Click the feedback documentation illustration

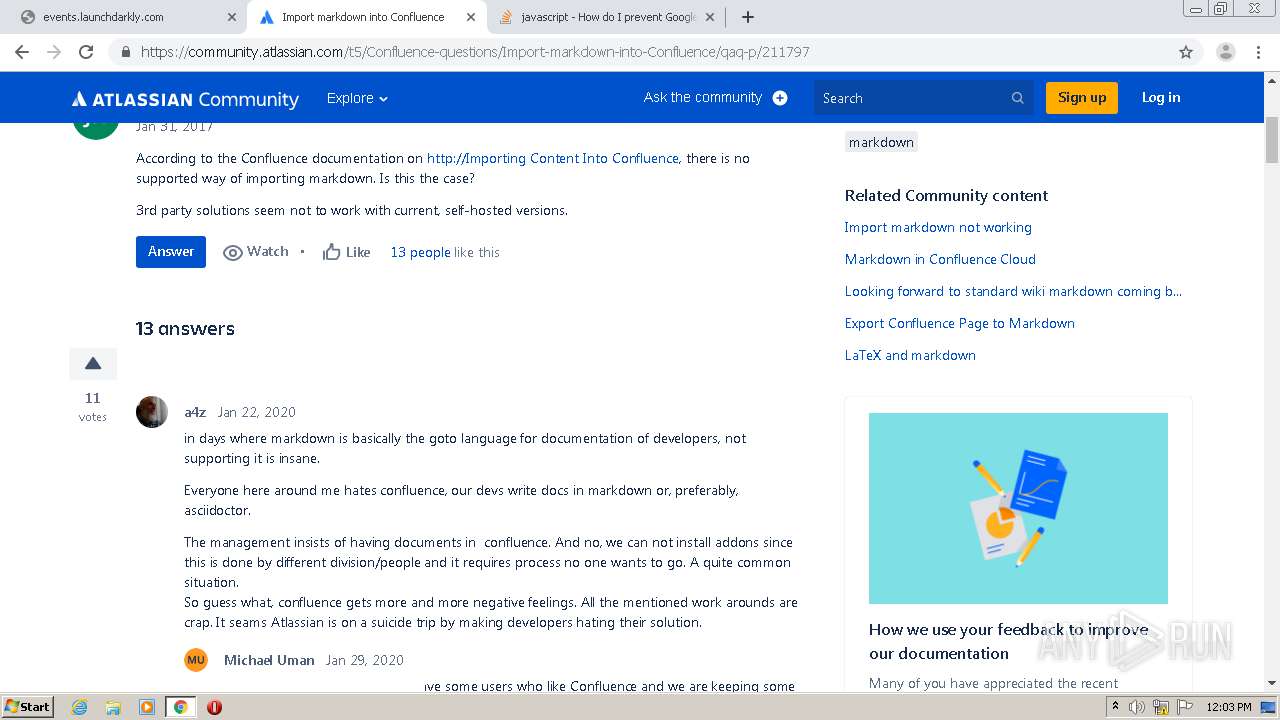coord(1018,508)
